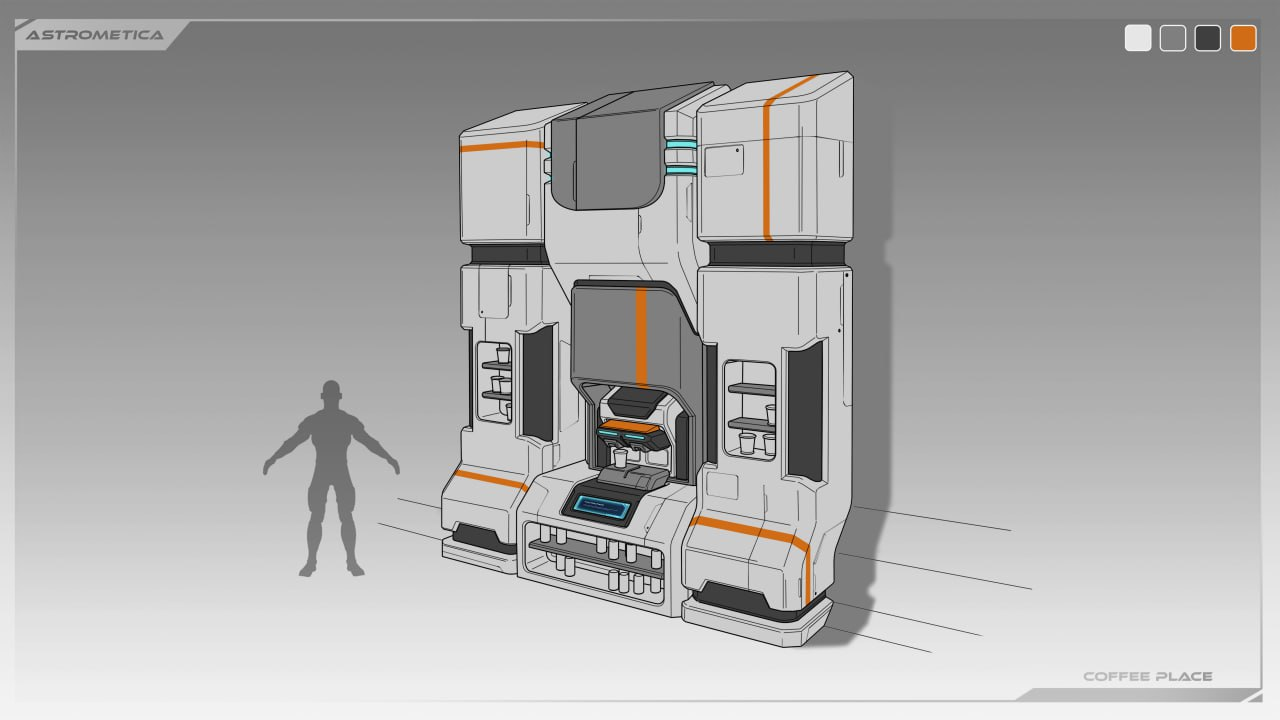Image resolution: width=1280 pixels, height=720 pixels.
Task: Click the white color swatch
Action: pos(1138,38)
